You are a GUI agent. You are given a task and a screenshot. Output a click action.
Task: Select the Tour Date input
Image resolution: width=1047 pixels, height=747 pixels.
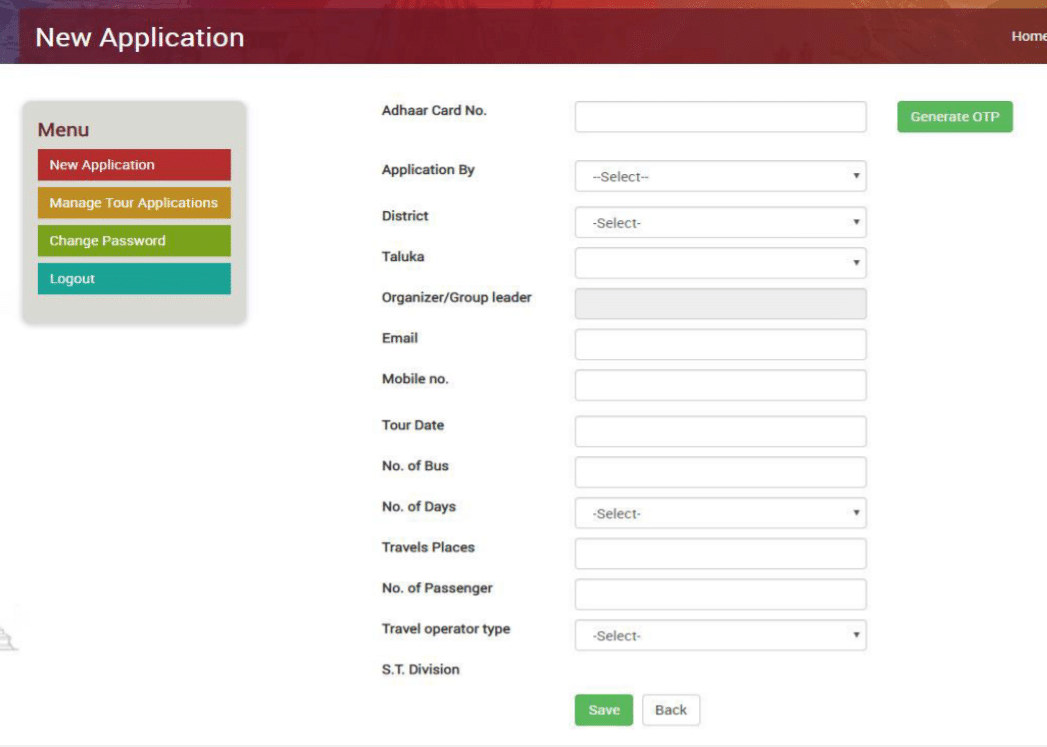coord(720,431)
